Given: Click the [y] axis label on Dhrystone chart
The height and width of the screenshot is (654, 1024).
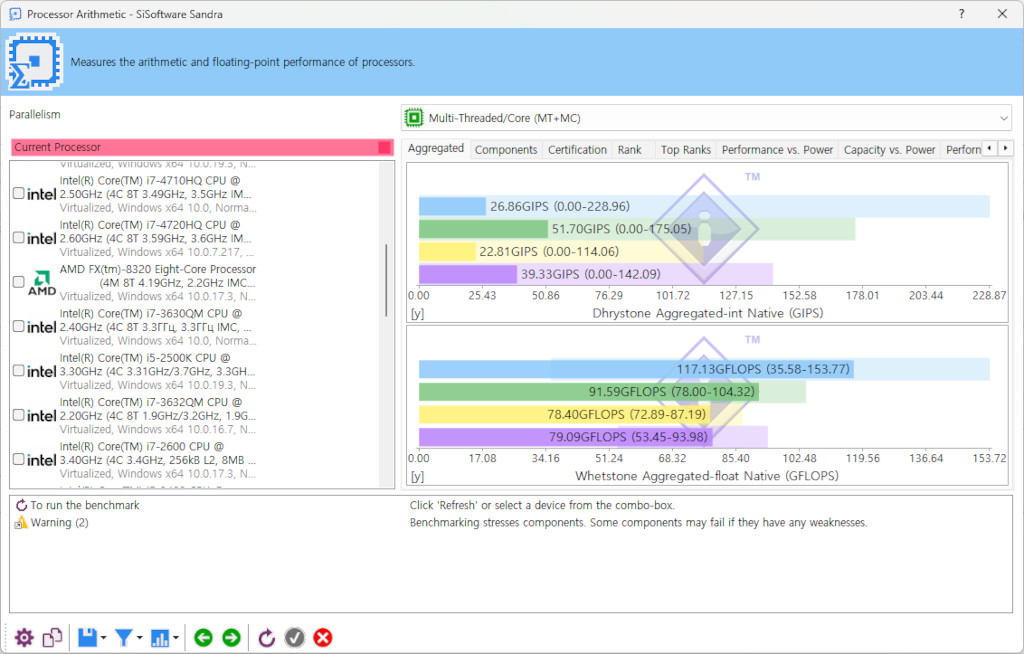Looking at the screenshot, I should tap(417, 314).
